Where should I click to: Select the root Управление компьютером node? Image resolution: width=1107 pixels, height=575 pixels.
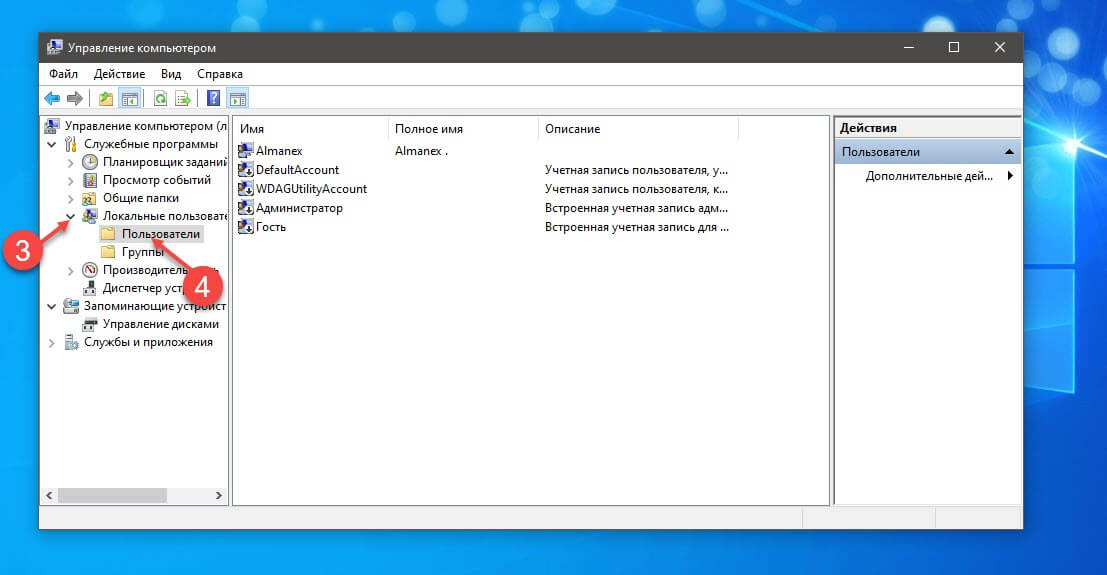pyautogui.click(x=145, y=126)
